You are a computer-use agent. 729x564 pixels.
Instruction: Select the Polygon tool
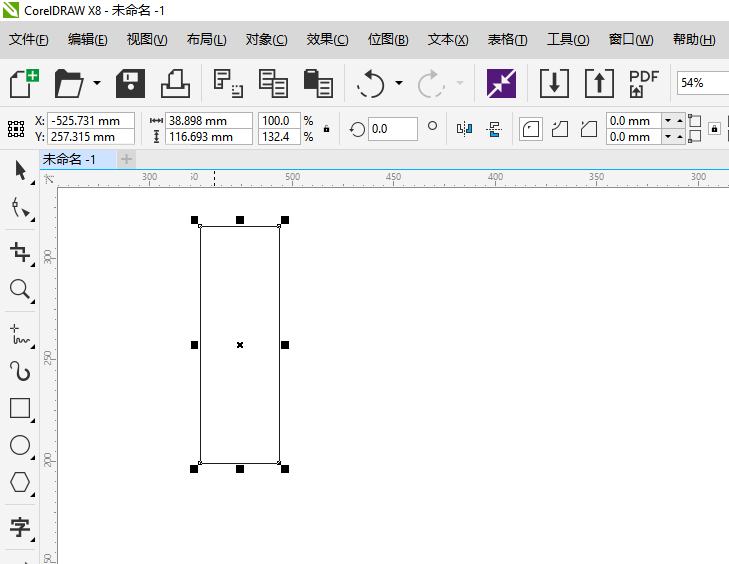click(x=19, y=483)
